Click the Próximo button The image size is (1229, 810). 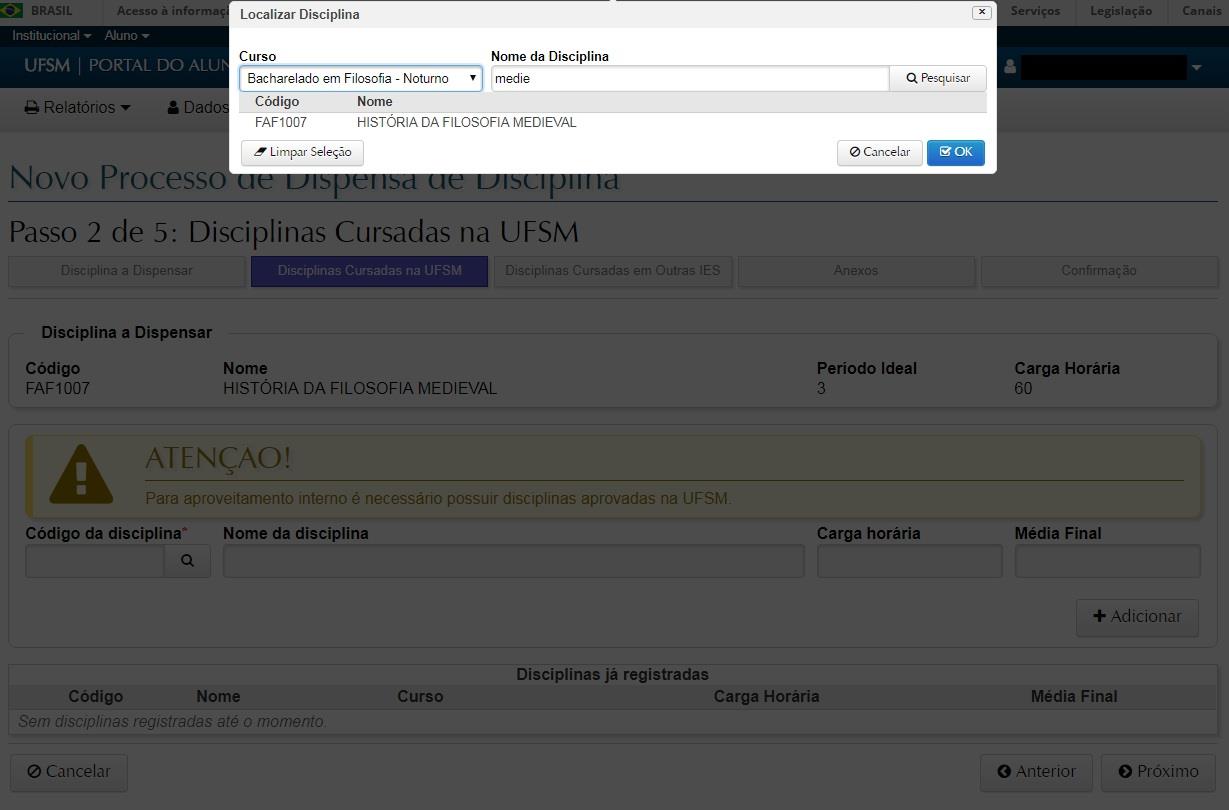click(1157, 771)
